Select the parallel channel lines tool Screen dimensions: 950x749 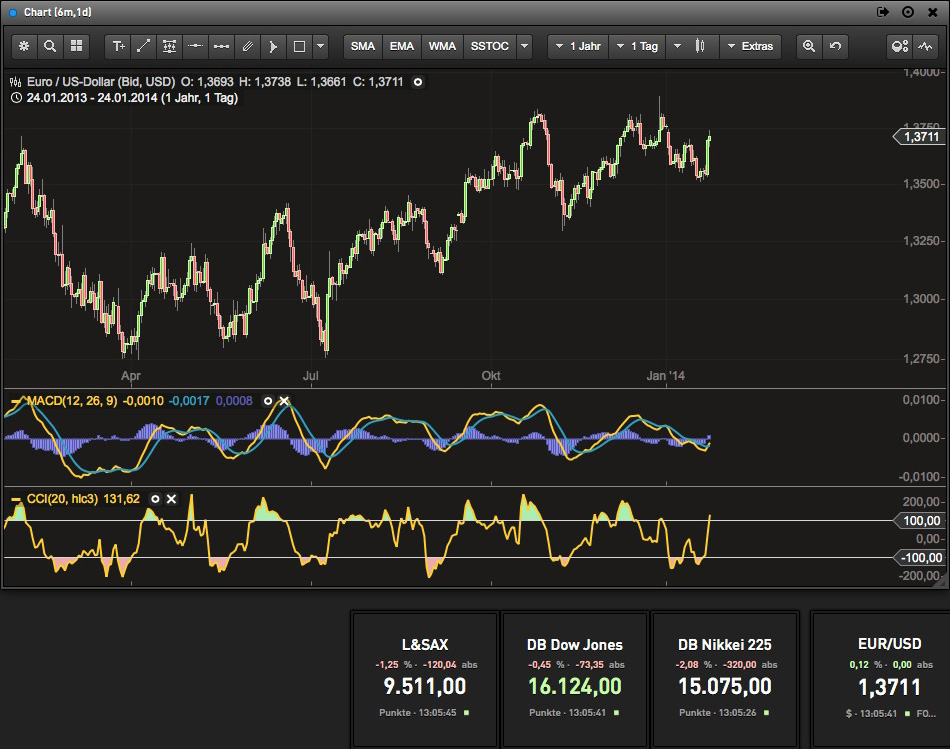[x=247, y=46]
